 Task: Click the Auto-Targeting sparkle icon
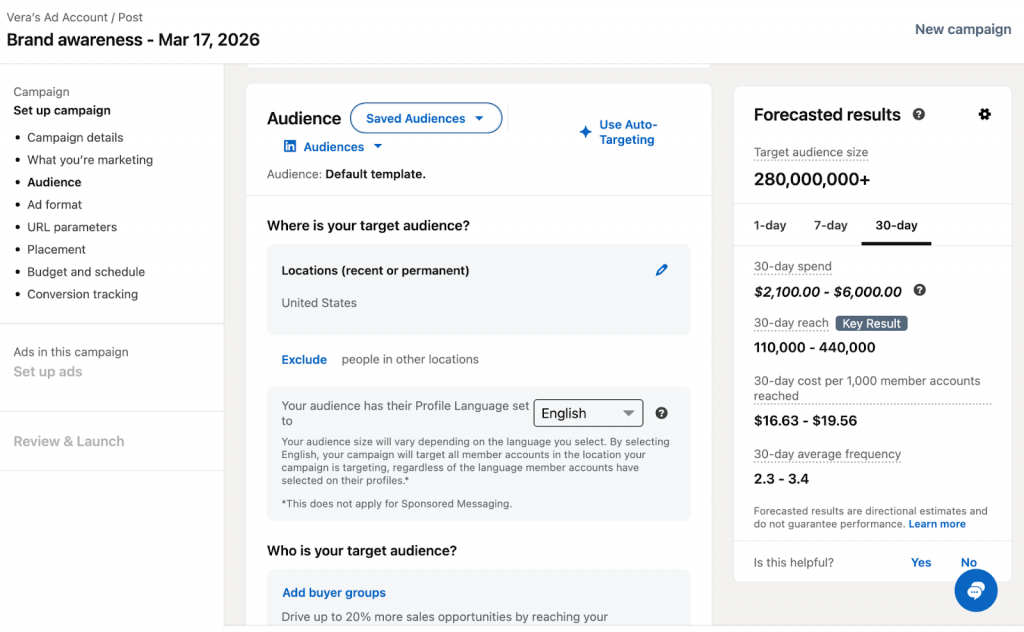pyautogui.click(x=585, y=132)
